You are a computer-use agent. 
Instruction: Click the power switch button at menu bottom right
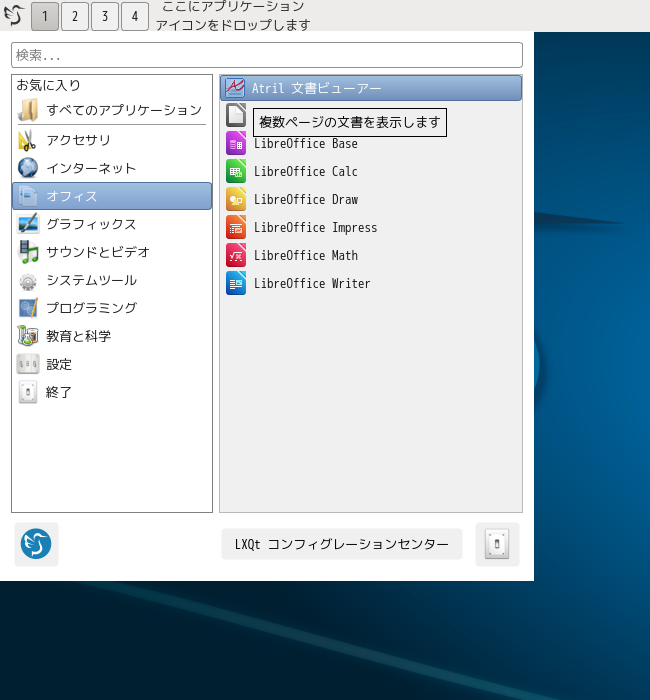[497, 544]
